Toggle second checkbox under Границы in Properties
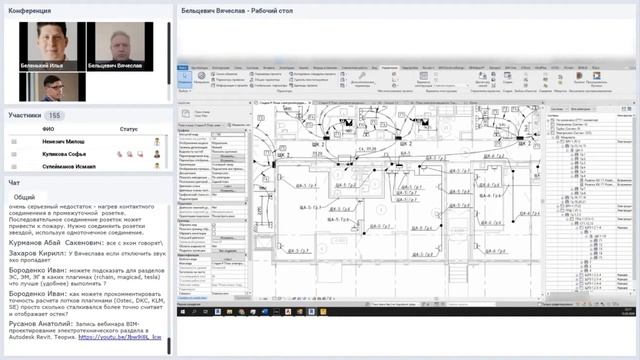This screenshot has width=640, height=360. 213,229
